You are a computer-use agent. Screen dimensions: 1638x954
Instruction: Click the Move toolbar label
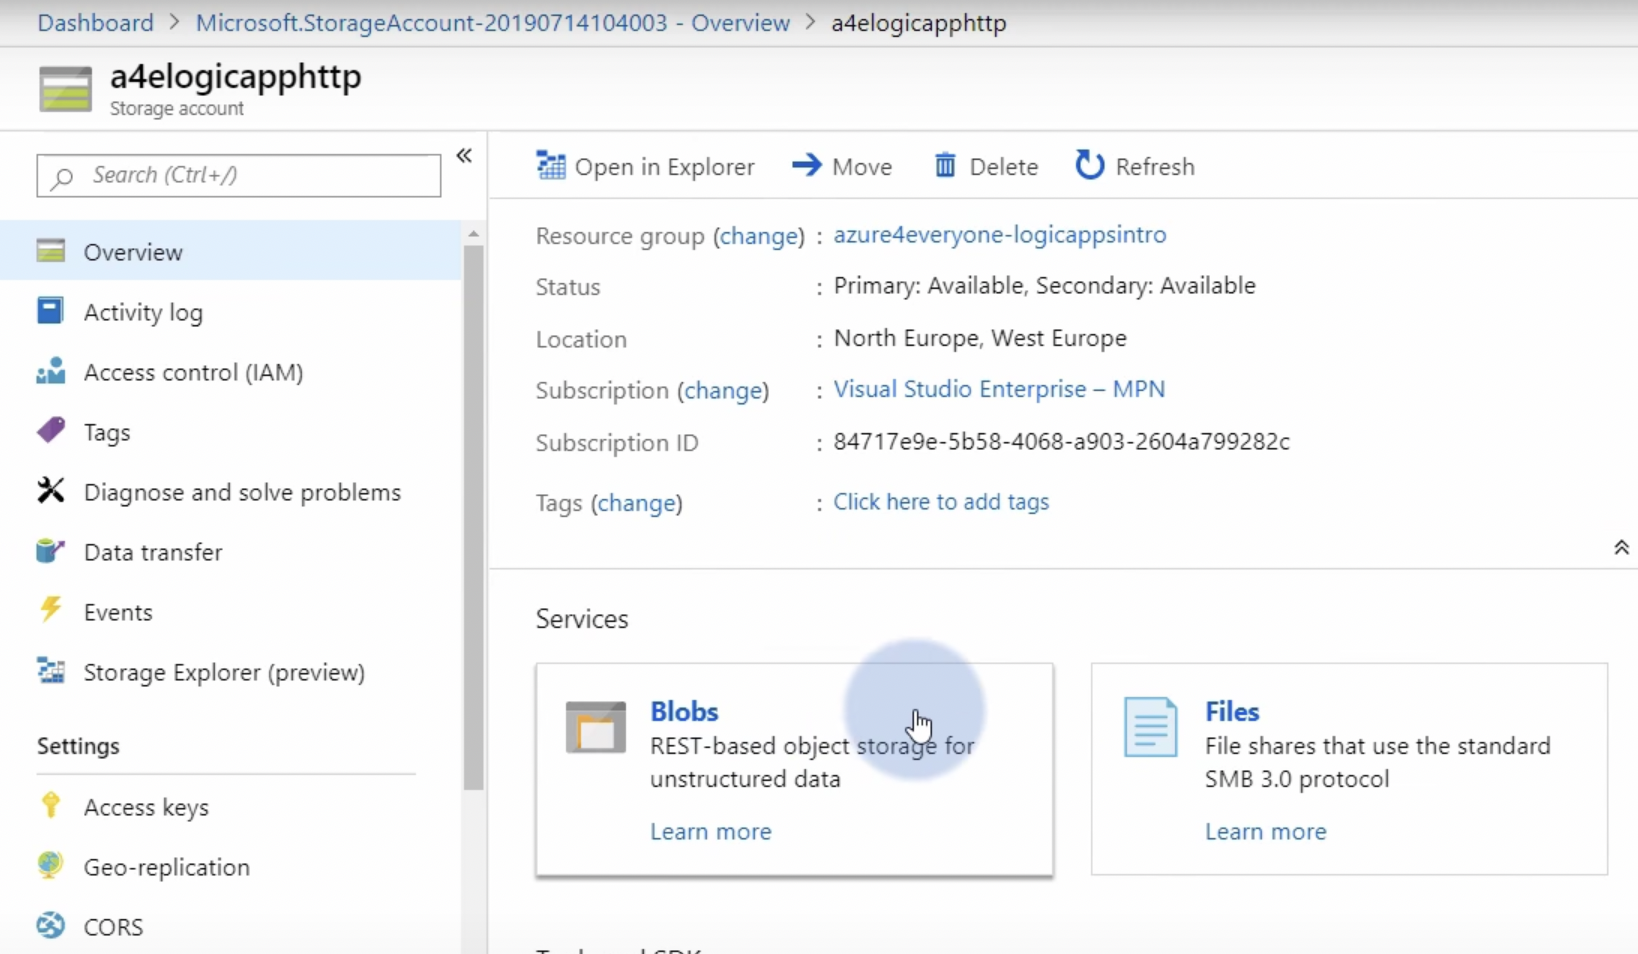(x=862, y=166)
